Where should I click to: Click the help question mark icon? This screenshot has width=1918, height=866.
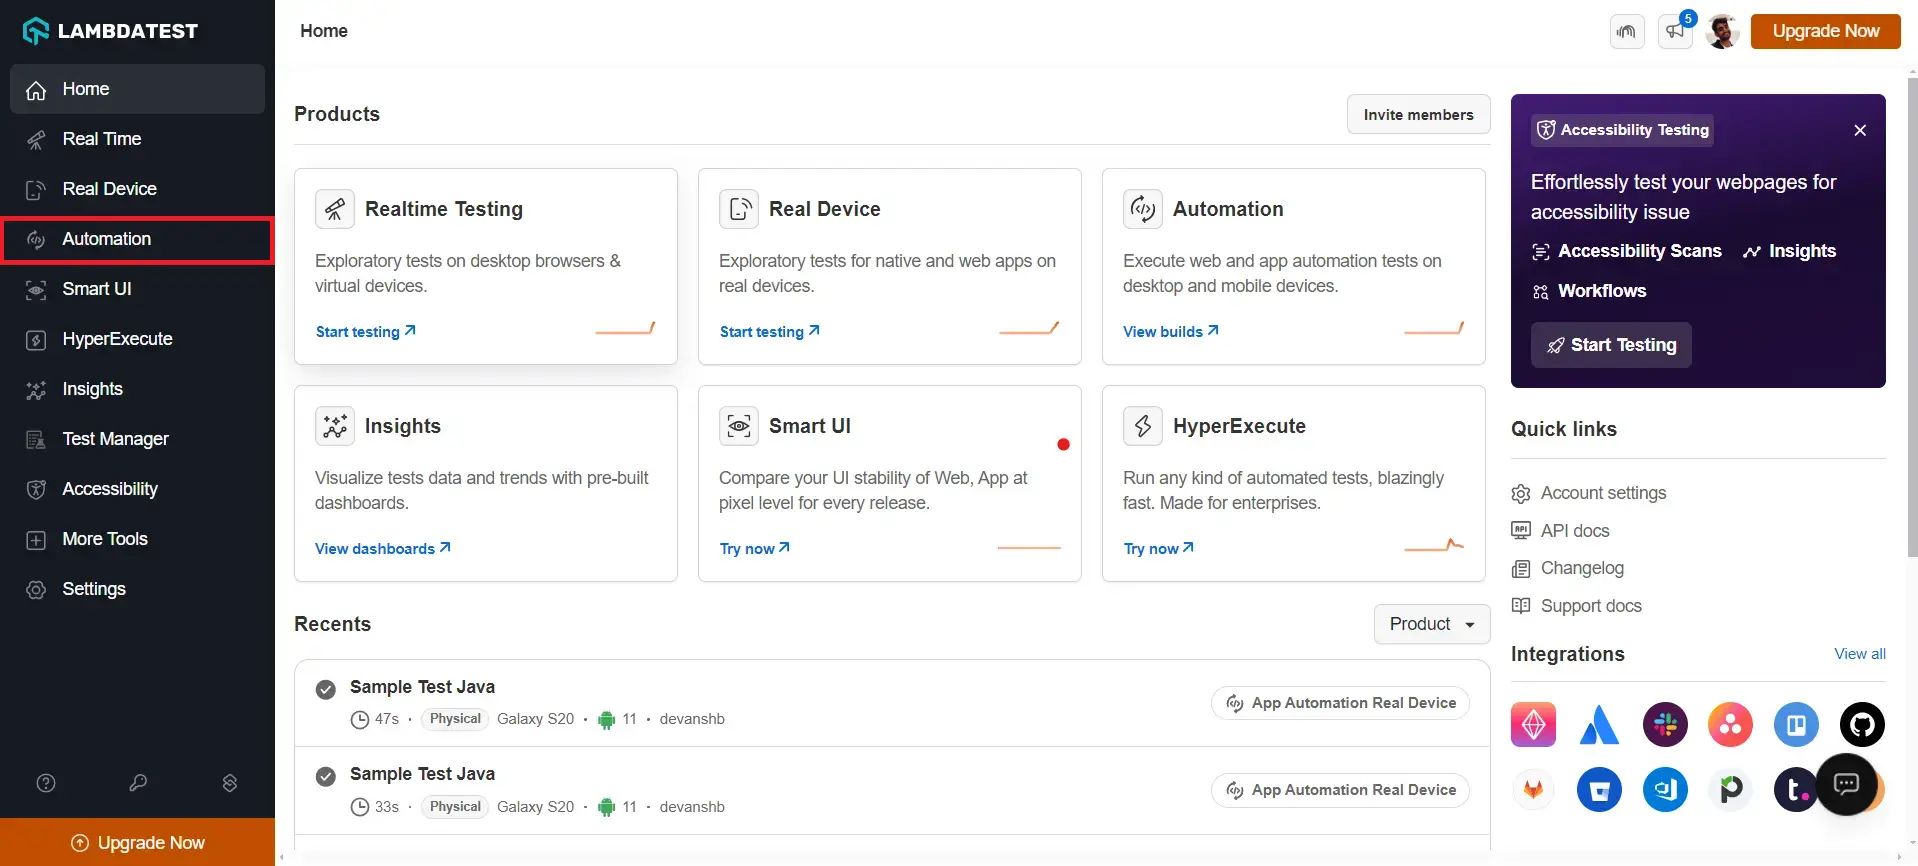click(x=46, y=783)
